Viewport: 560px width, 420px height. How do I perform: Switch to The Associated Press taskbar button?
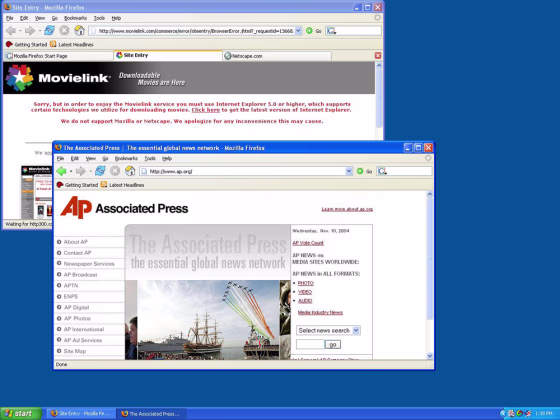(x=151, y=414)
